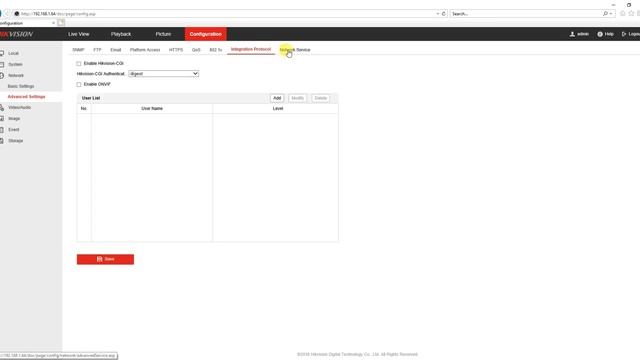640x360 pixels.
Task: Select Advanced Settings in the sidebar
Action: tap(27, 97)
